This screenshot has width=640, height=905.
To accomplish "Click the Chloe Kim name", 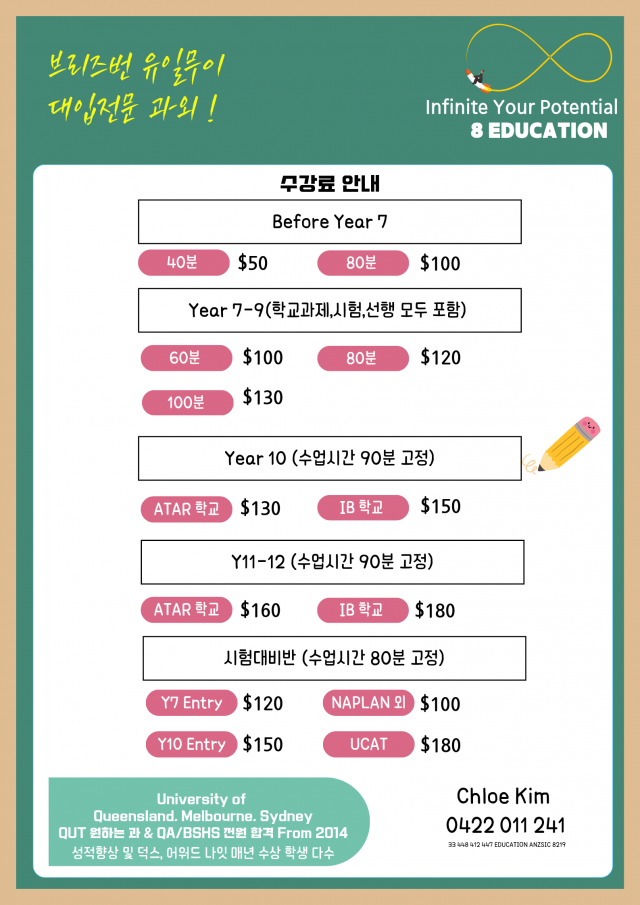I will [503, 796].
